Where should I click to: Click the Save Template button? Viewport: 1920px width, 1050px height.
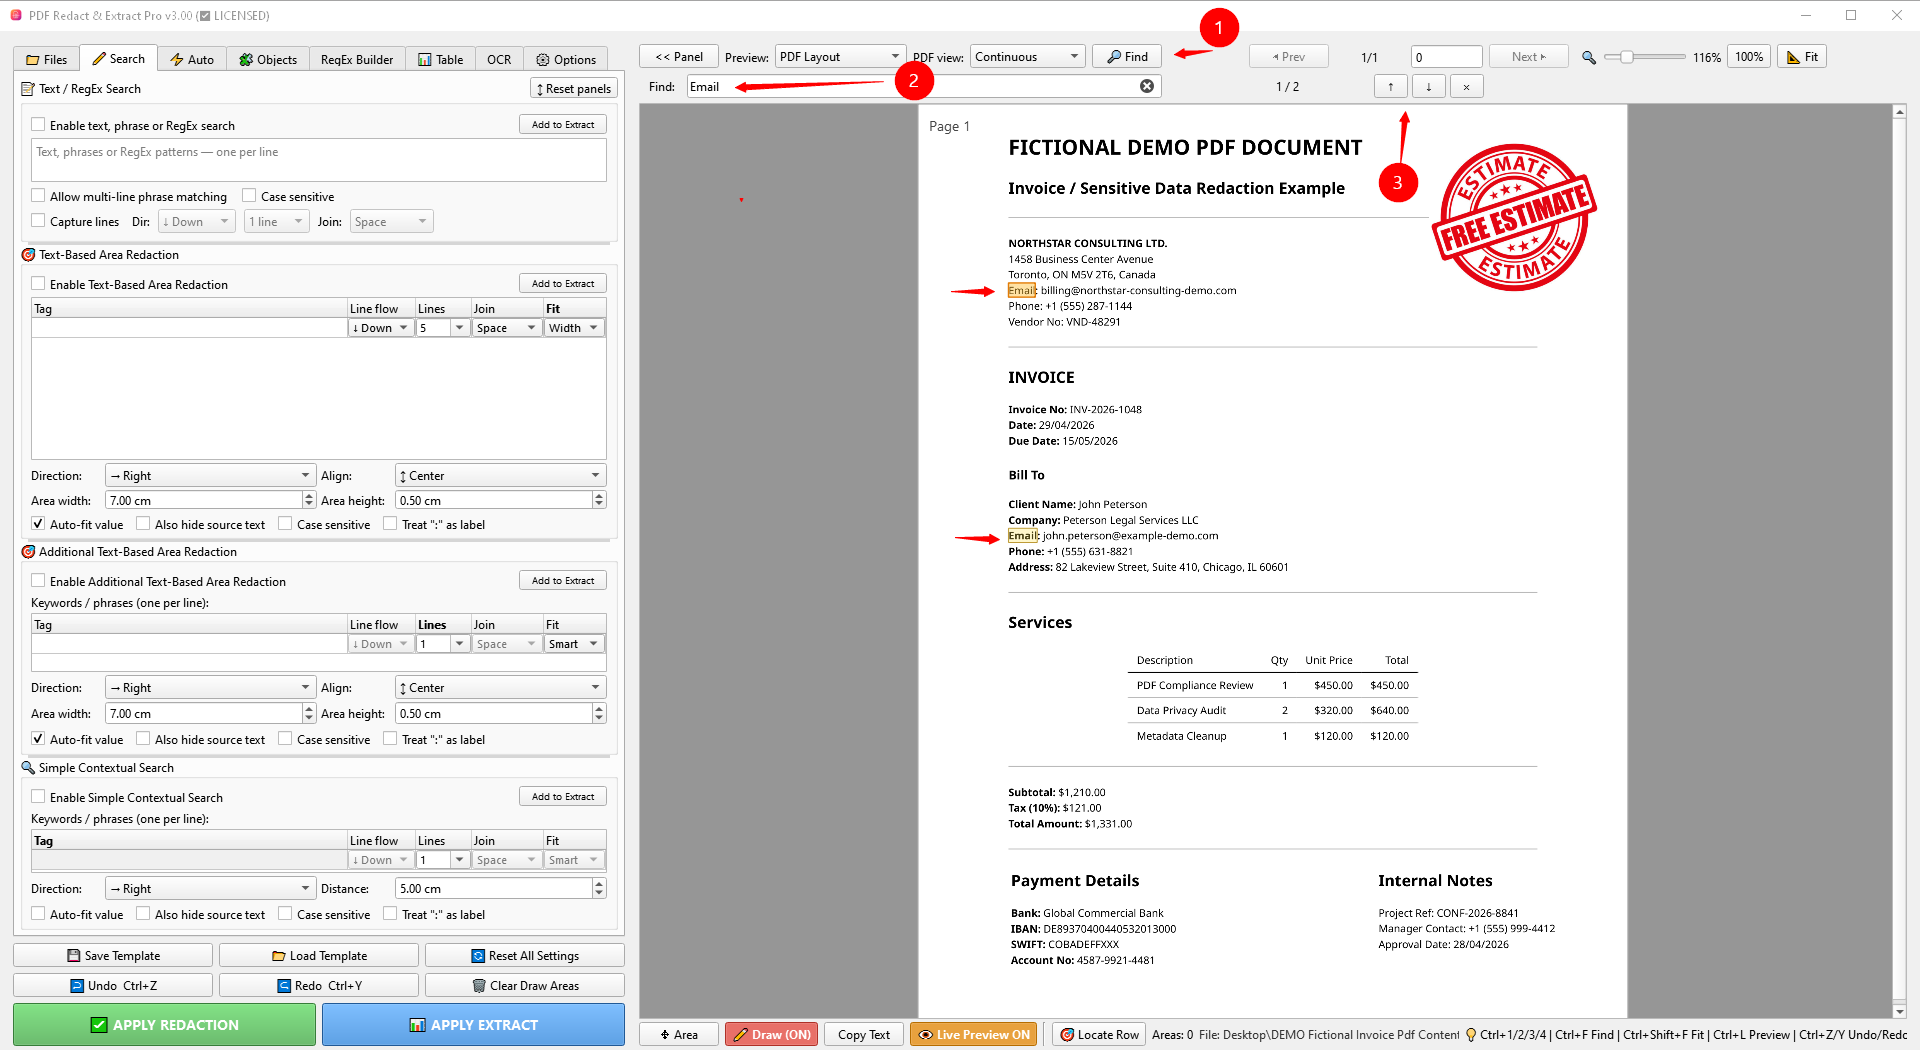tap(113, 956)
